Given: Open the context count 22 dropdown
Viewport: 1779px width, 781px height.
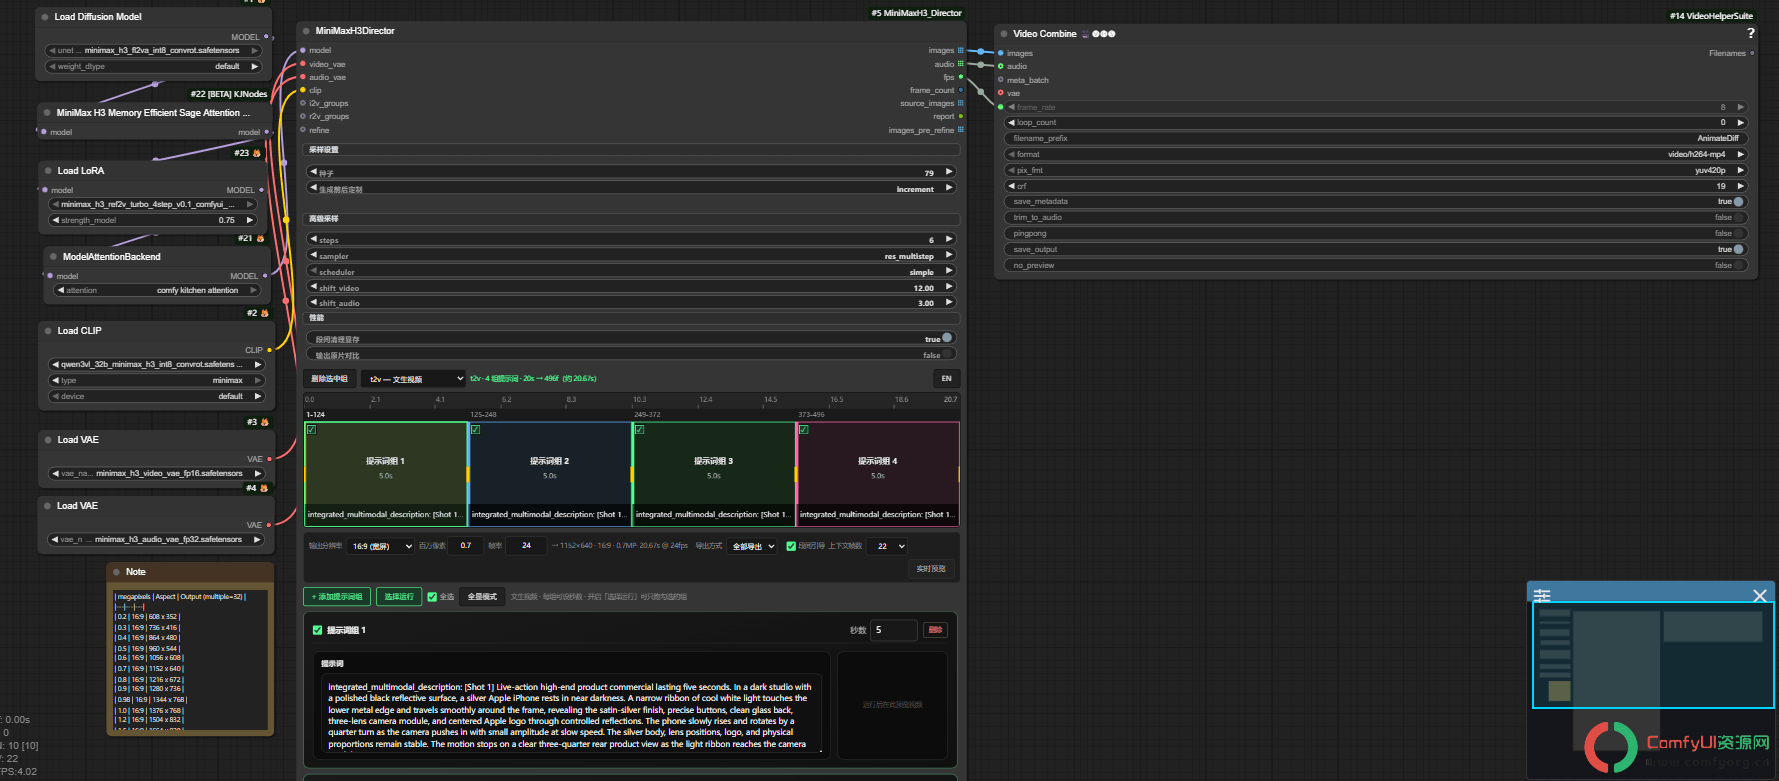Looking at the screenshot, I should click(888, 546).
